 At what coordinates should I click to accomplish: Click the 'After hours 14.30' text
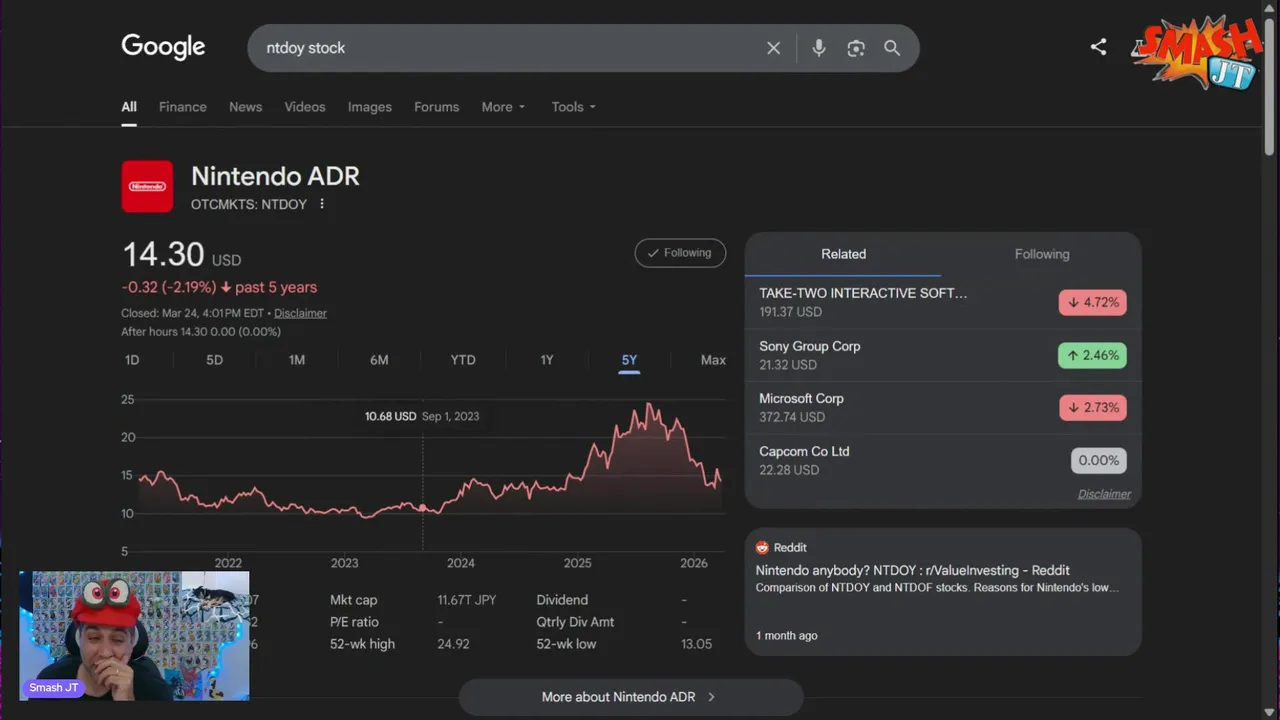(x=201, y=332)
